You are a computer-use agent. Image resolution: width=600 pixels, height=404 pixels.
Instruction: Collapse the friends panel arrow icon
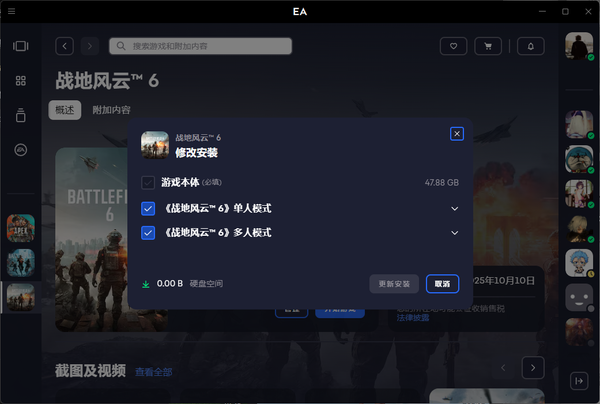point(579,380)
